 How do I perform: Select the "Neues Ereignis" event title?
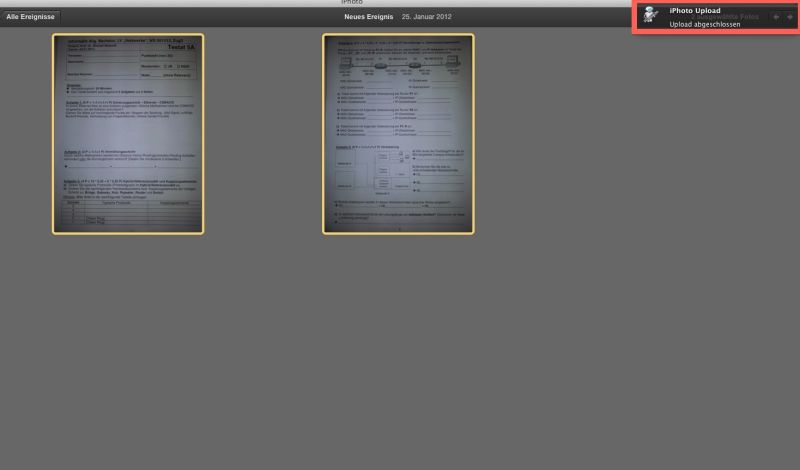(x=366, y=17)
